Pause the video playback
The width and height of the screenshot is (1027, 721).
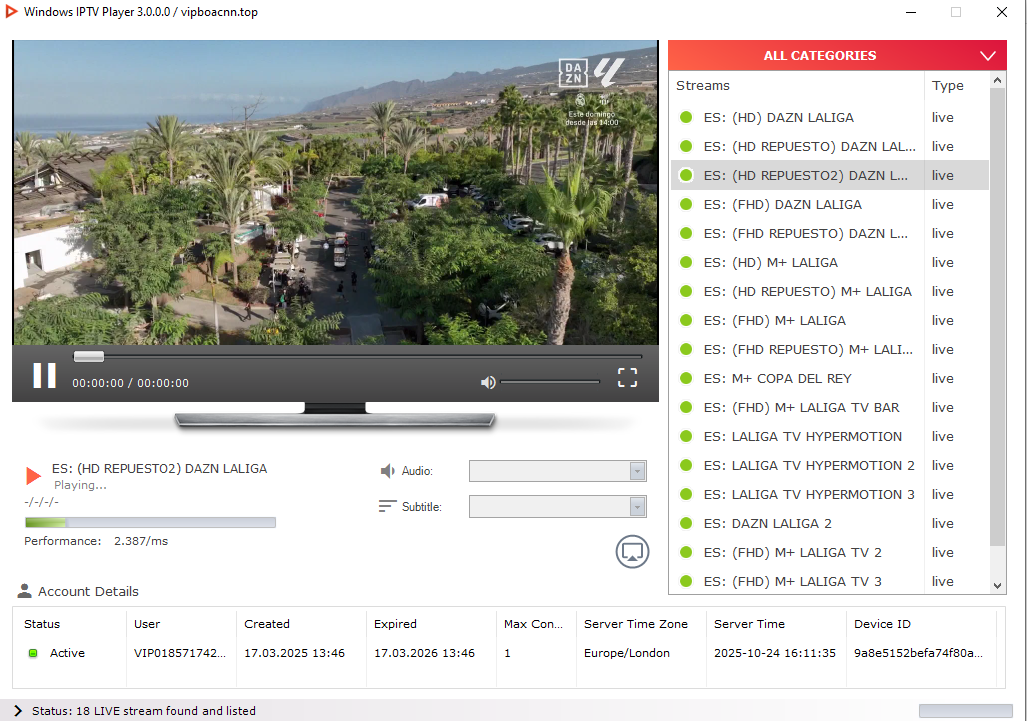point(44,376)
